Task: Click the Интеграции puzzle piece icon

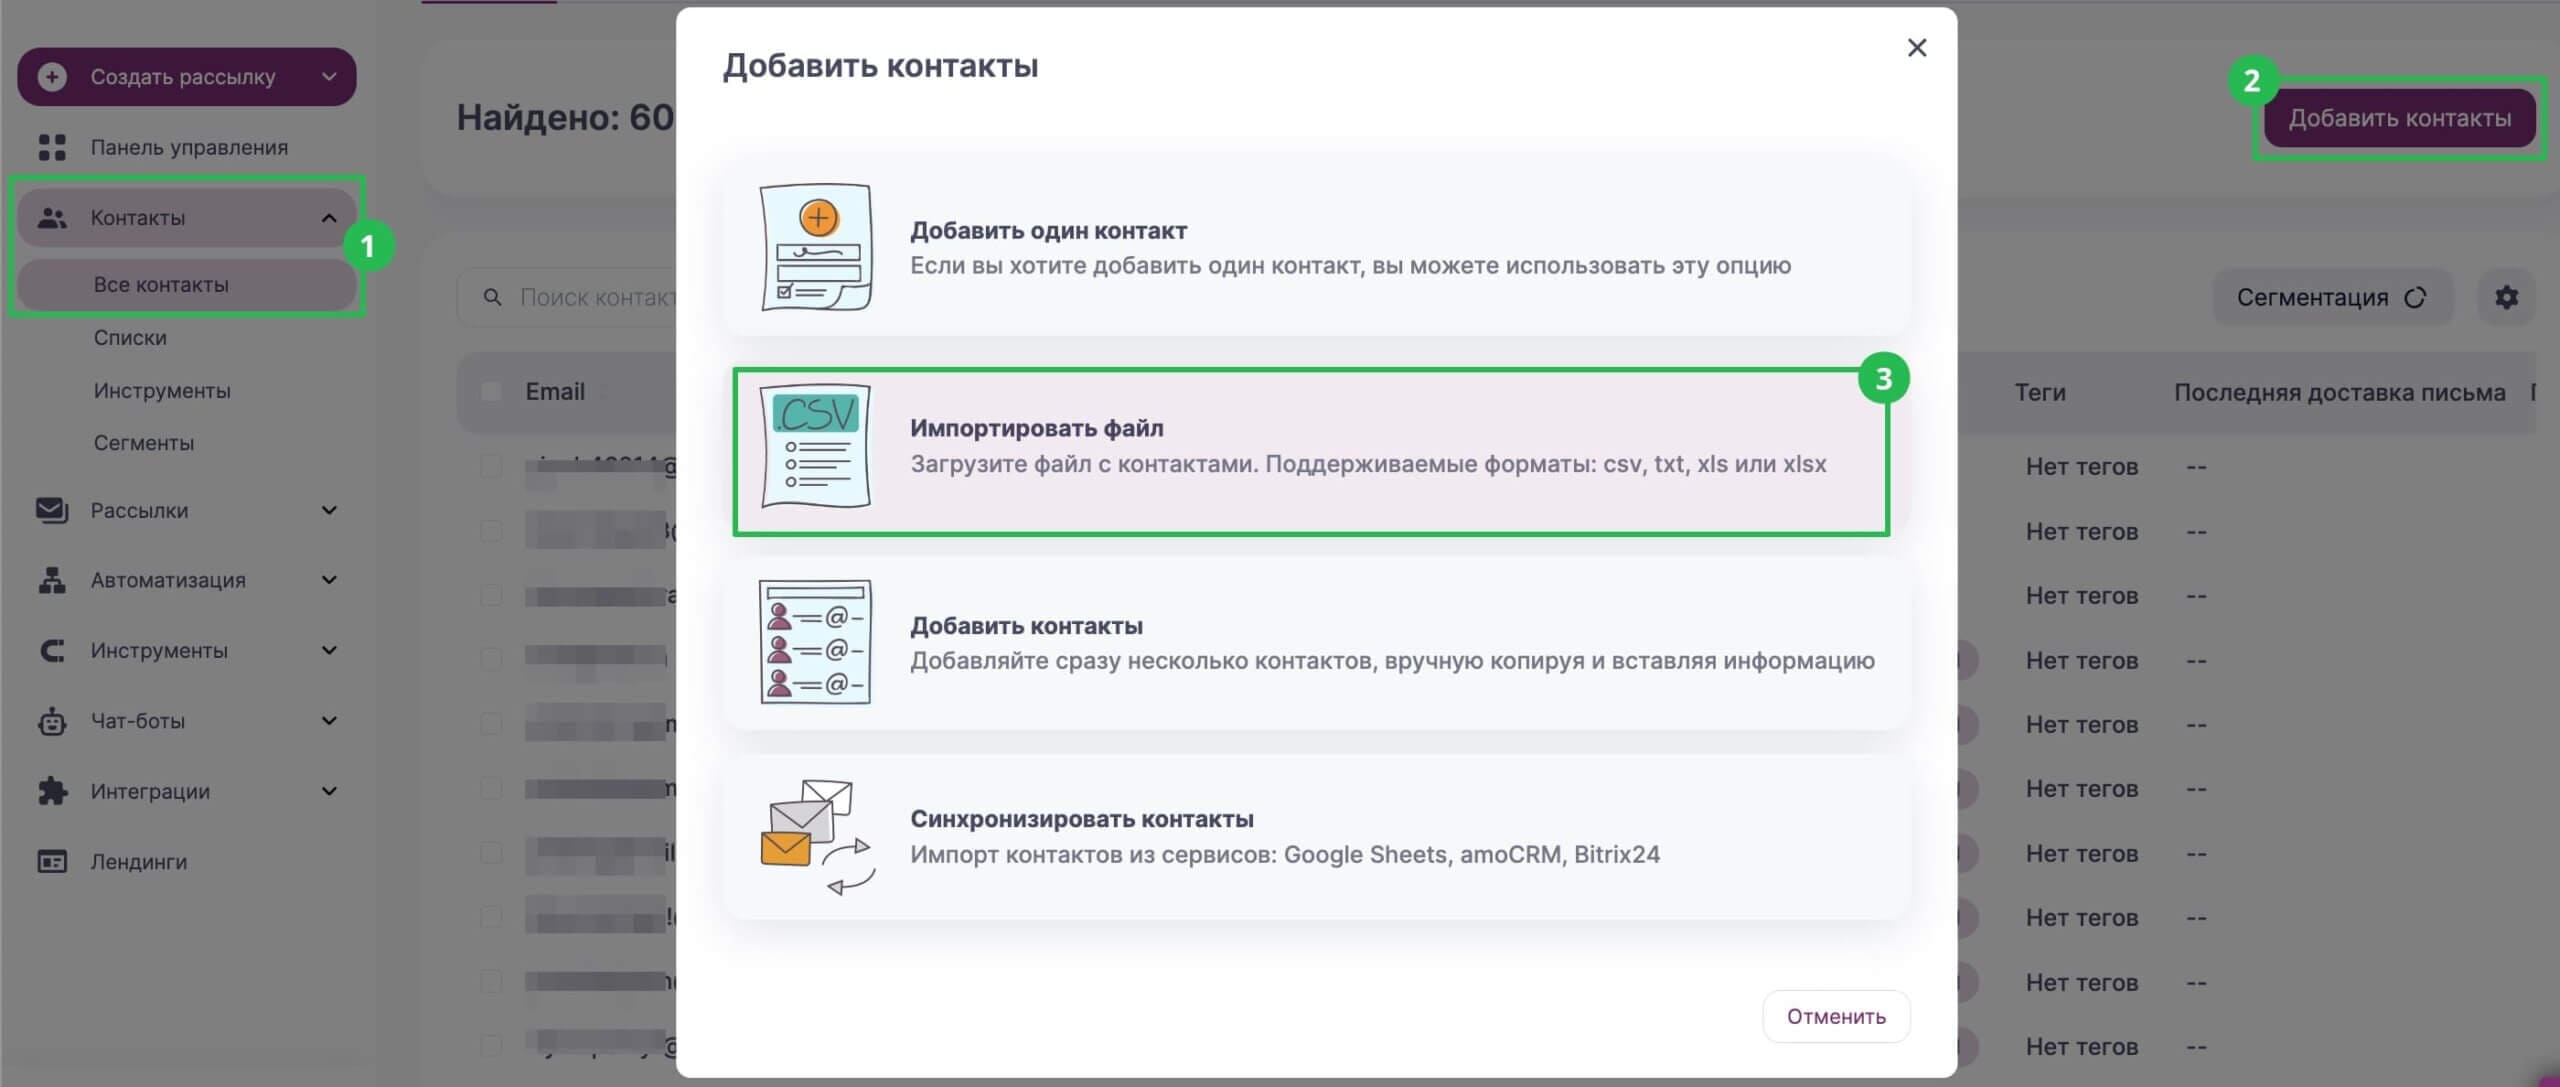Action: [x=52, y=791]
